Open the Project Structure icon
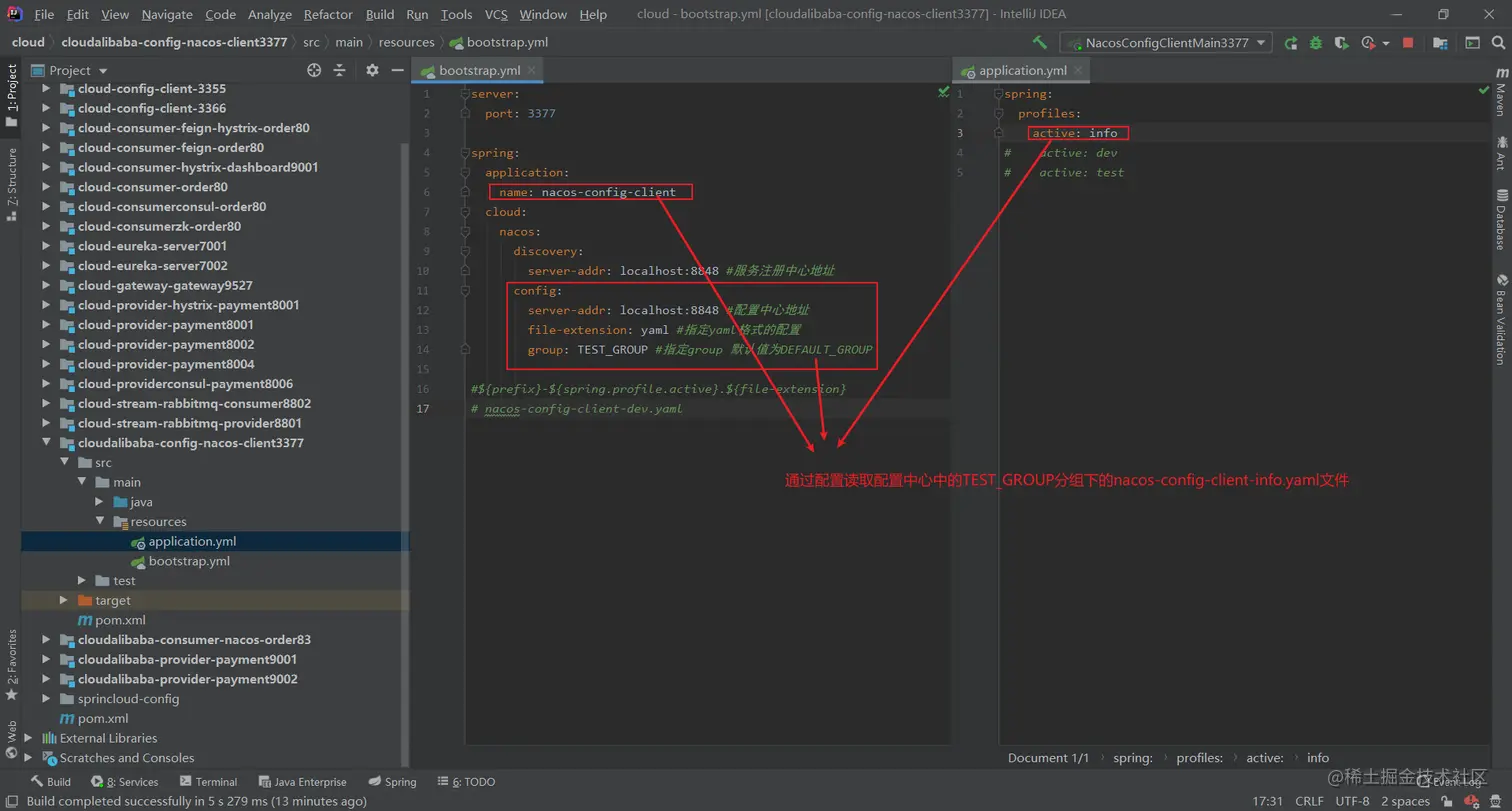The image size is (1512, 811). pyautogui.click(x=1440, y=43)
